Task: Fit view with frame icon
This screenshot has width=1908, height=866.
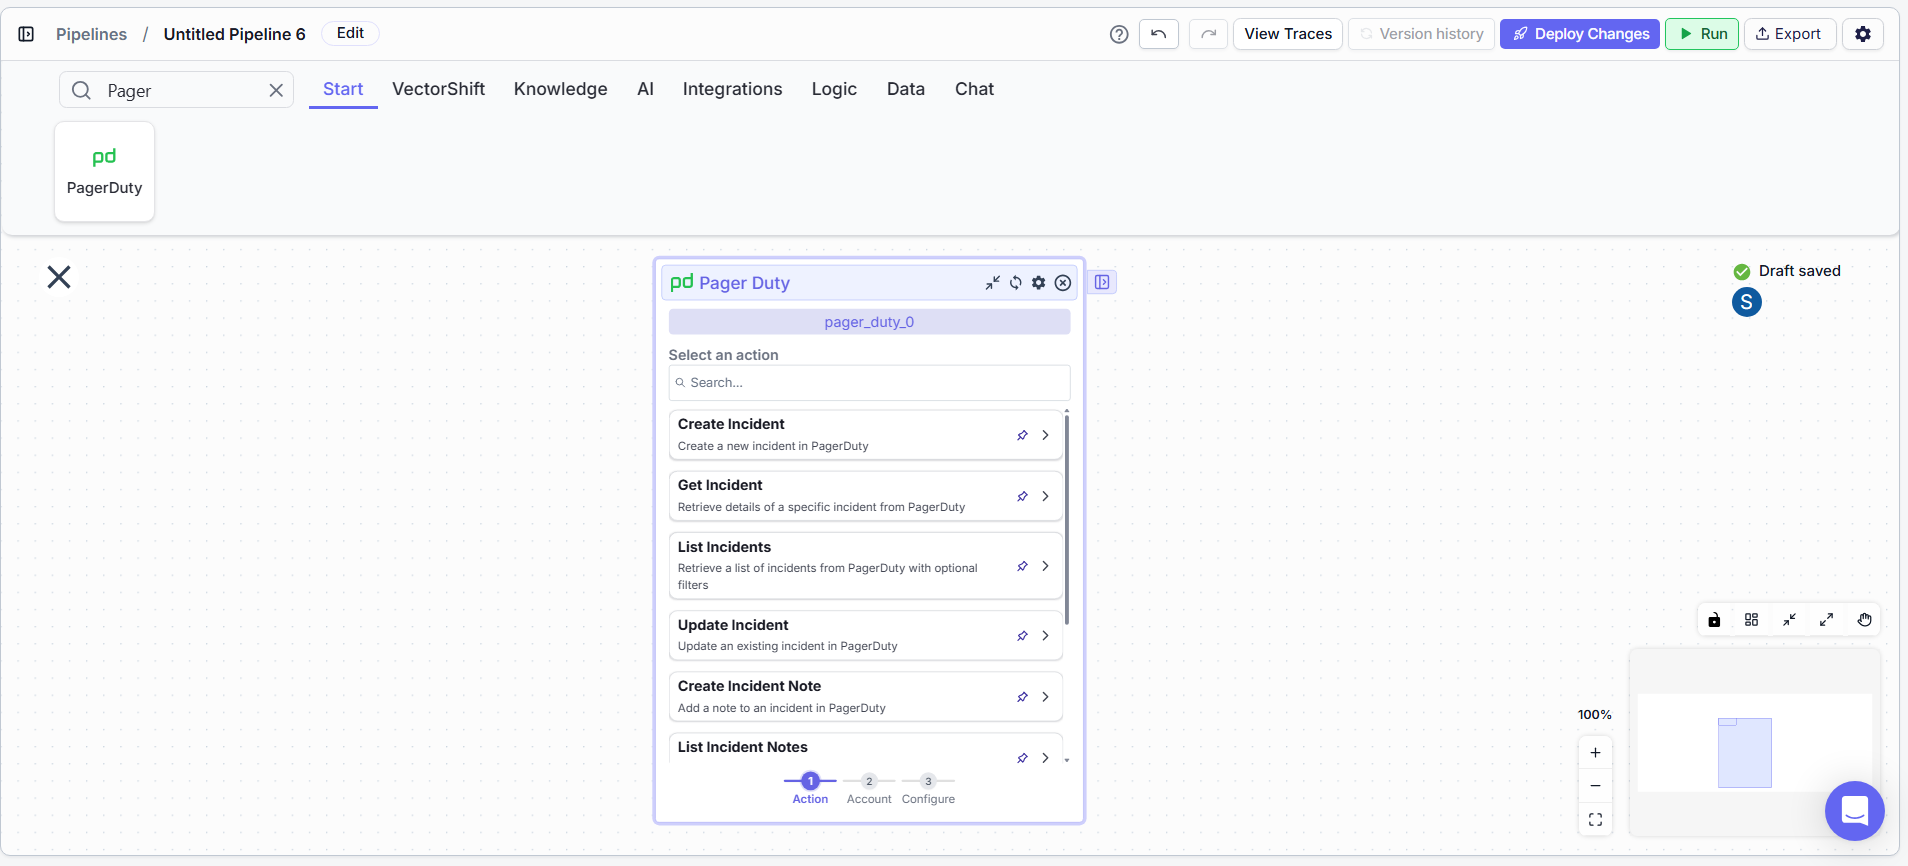Action: 1595,820
